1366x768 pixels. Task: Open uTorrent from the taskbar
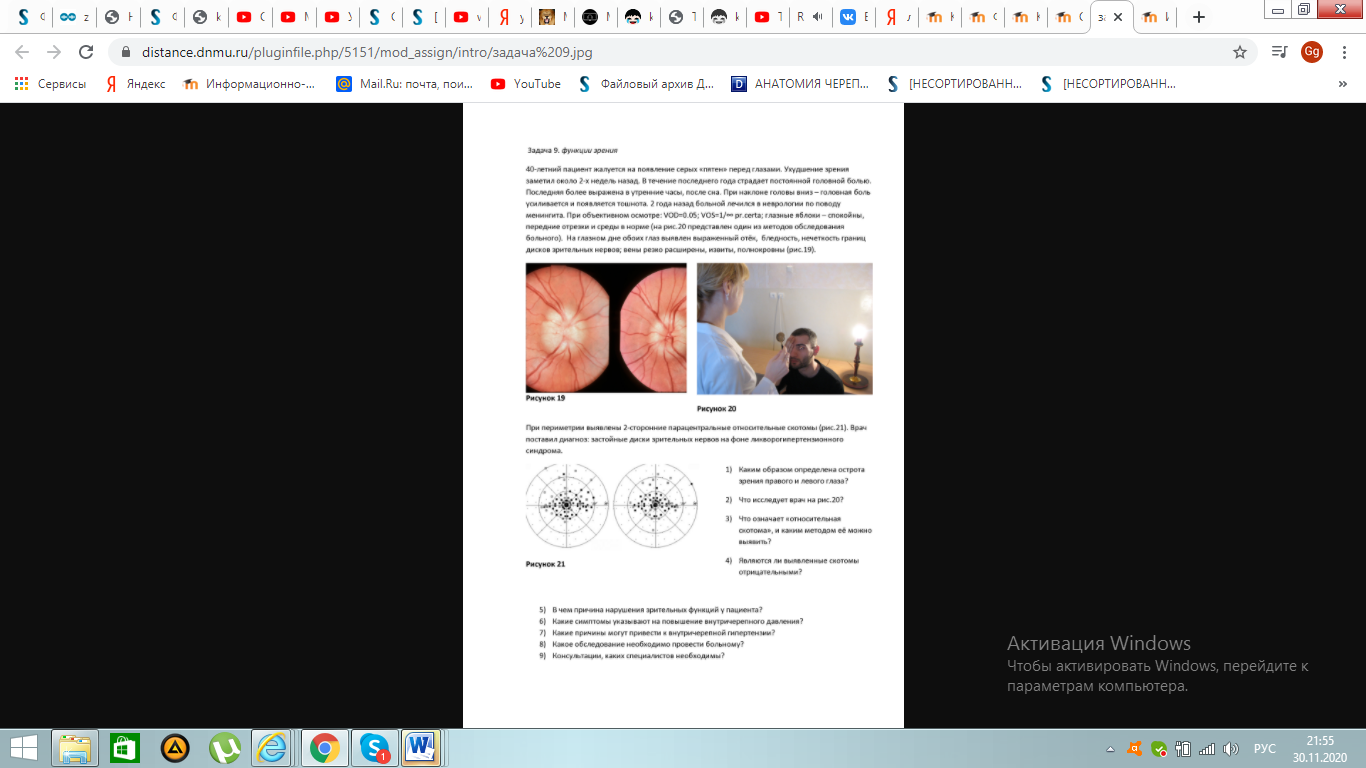(224, 748)
